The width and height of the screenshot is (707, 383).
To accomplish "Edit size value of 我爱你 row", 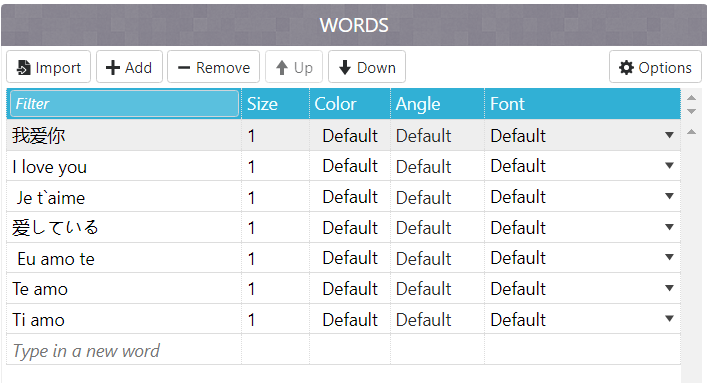I will coord(275,135).
